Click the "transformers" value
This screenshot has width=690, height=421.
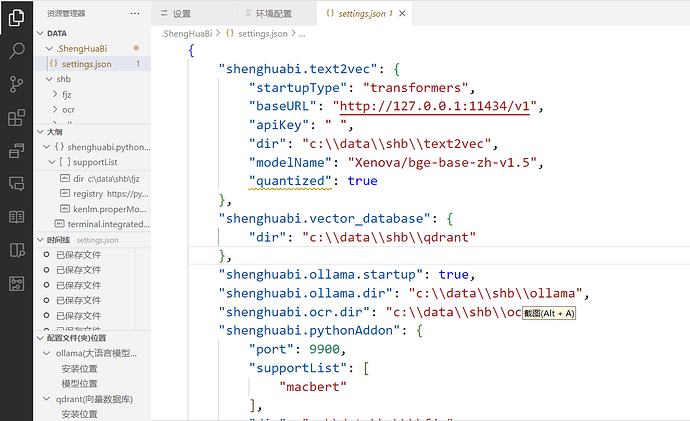(x=416, y=88)
